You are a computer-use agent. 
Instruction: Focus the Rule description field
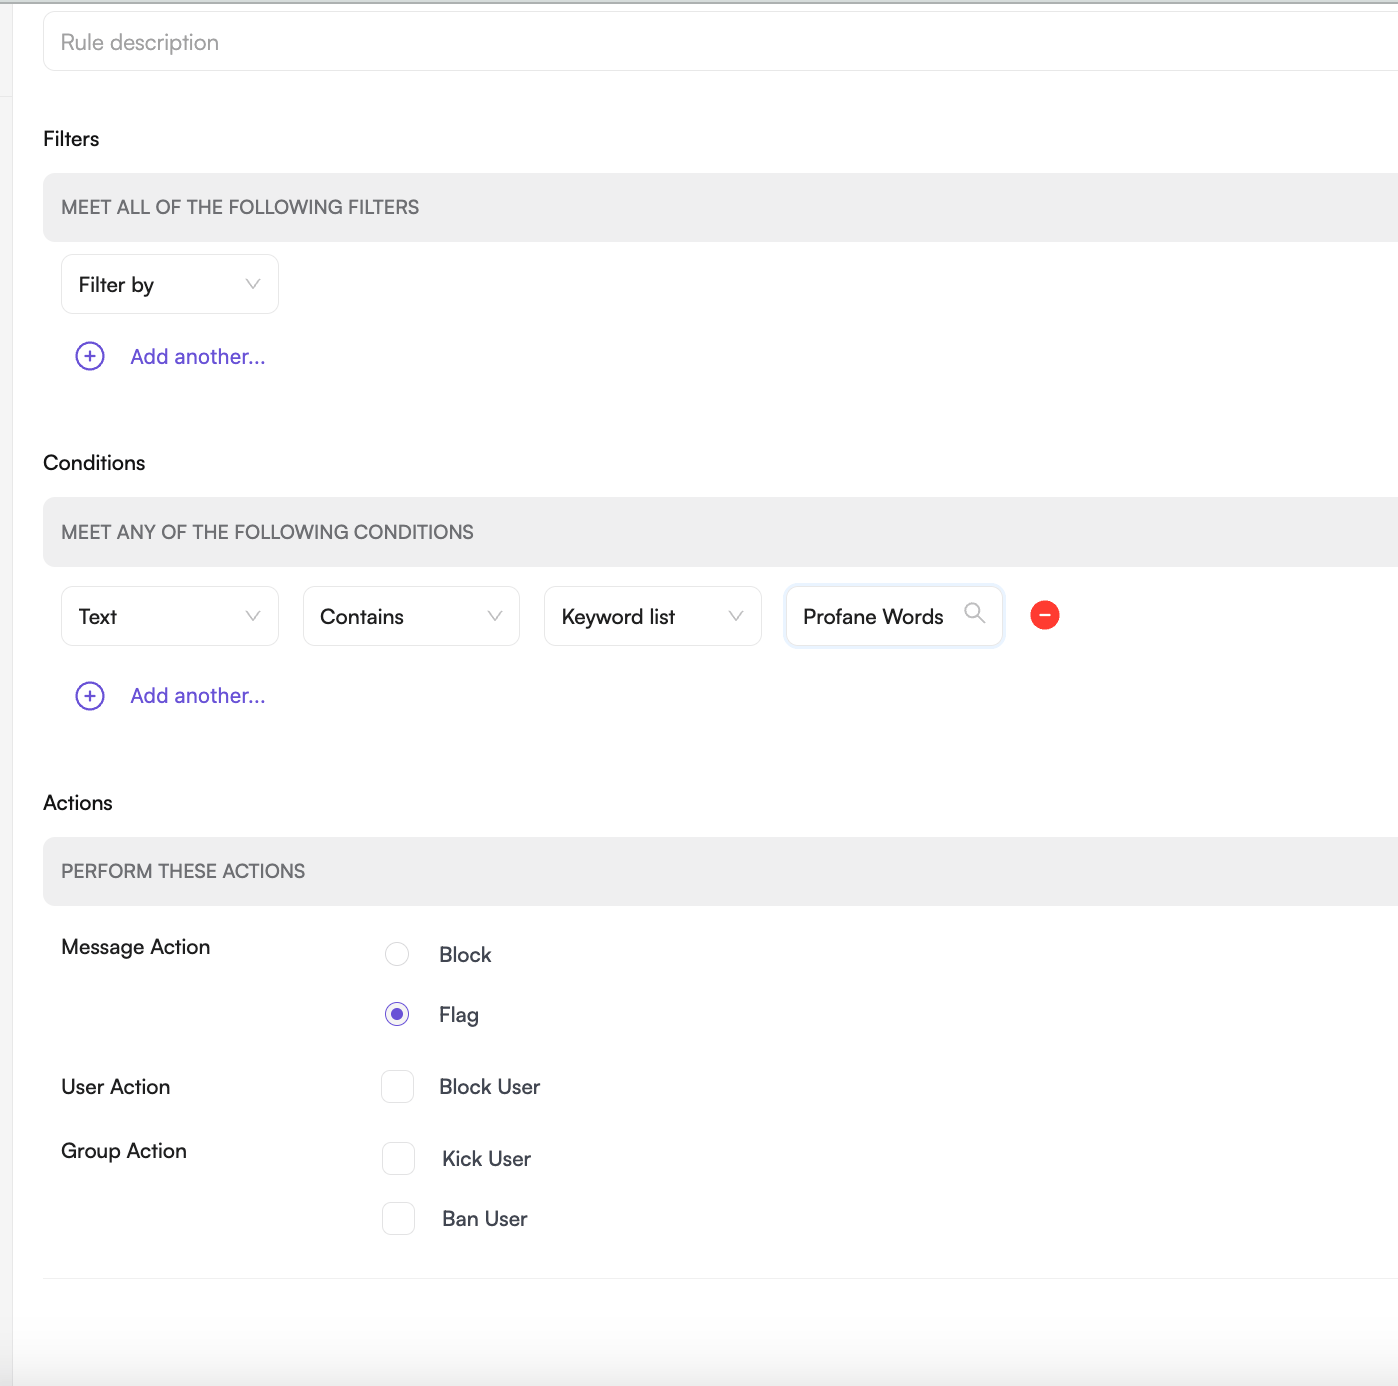[720, 42]
